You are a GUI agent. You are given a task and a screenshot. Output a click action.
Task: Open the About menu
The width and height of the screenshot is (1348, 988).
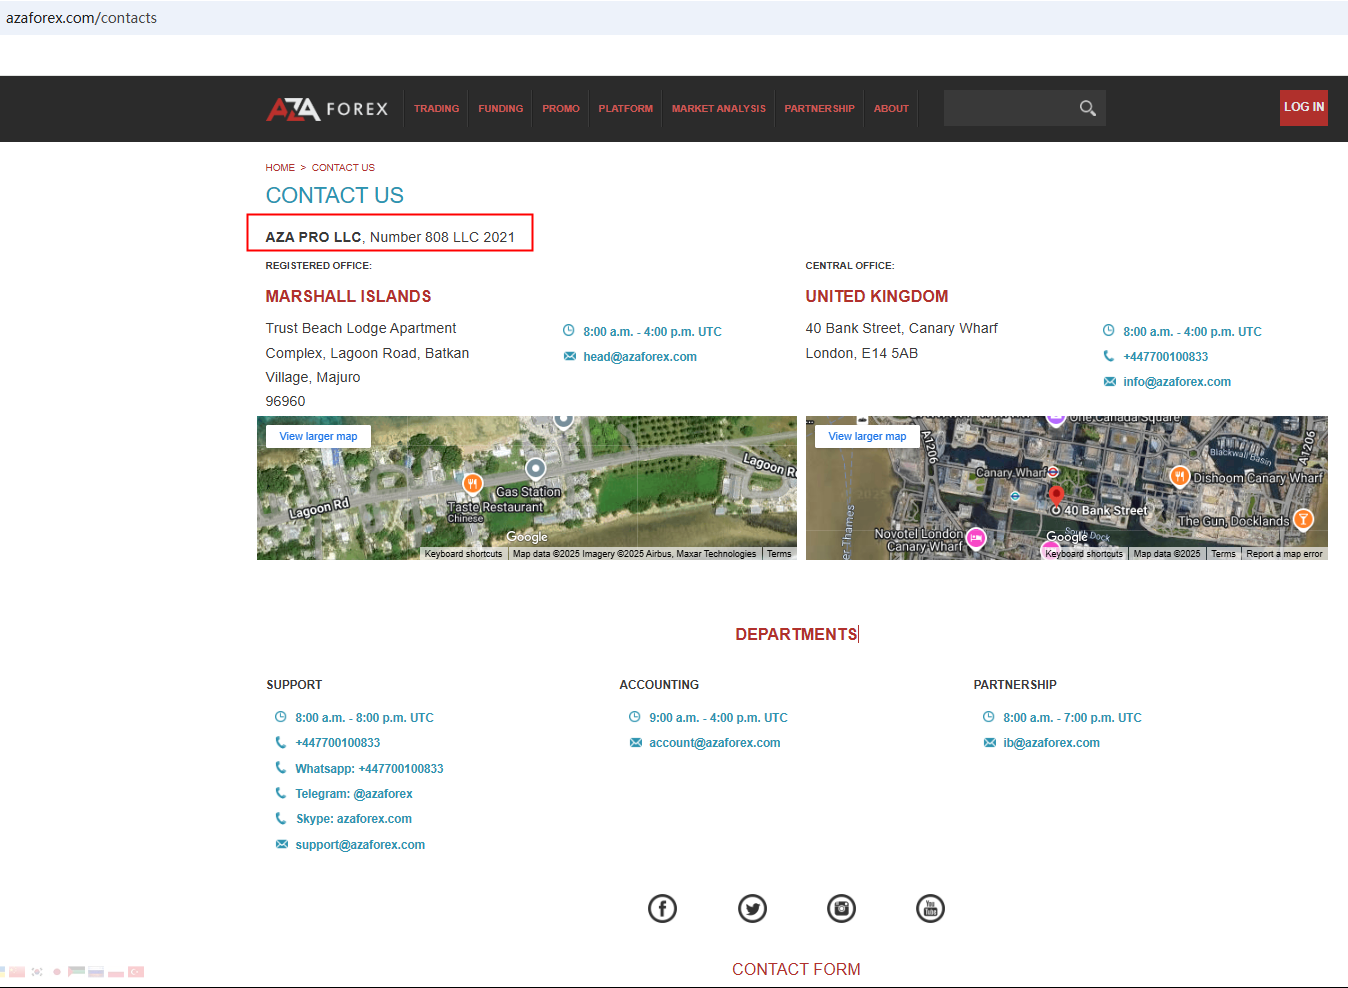[891, 109]
